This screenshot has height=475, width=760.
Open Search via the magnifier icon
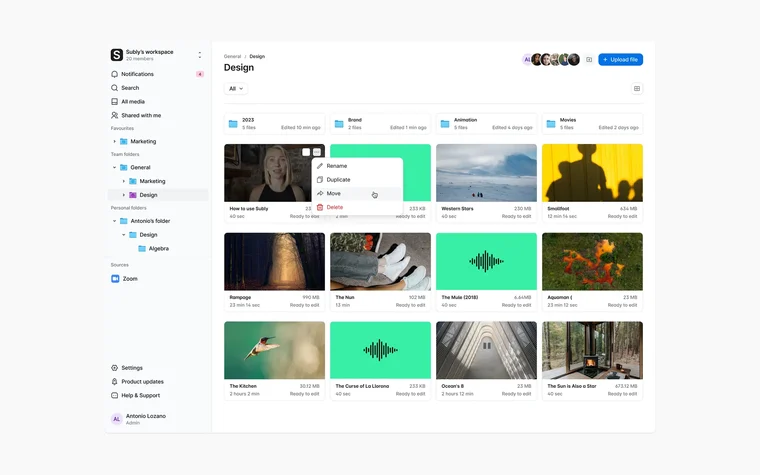114,88
